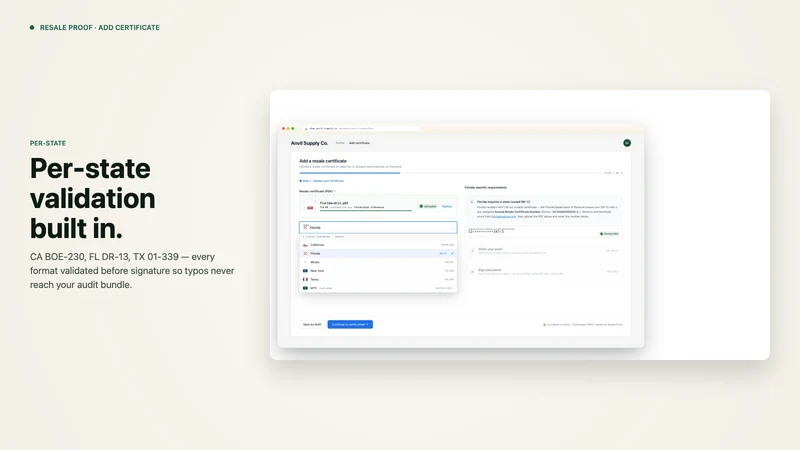Open the state selector showing Florida
The image size is (800, 450).
[x=378, y=228]
